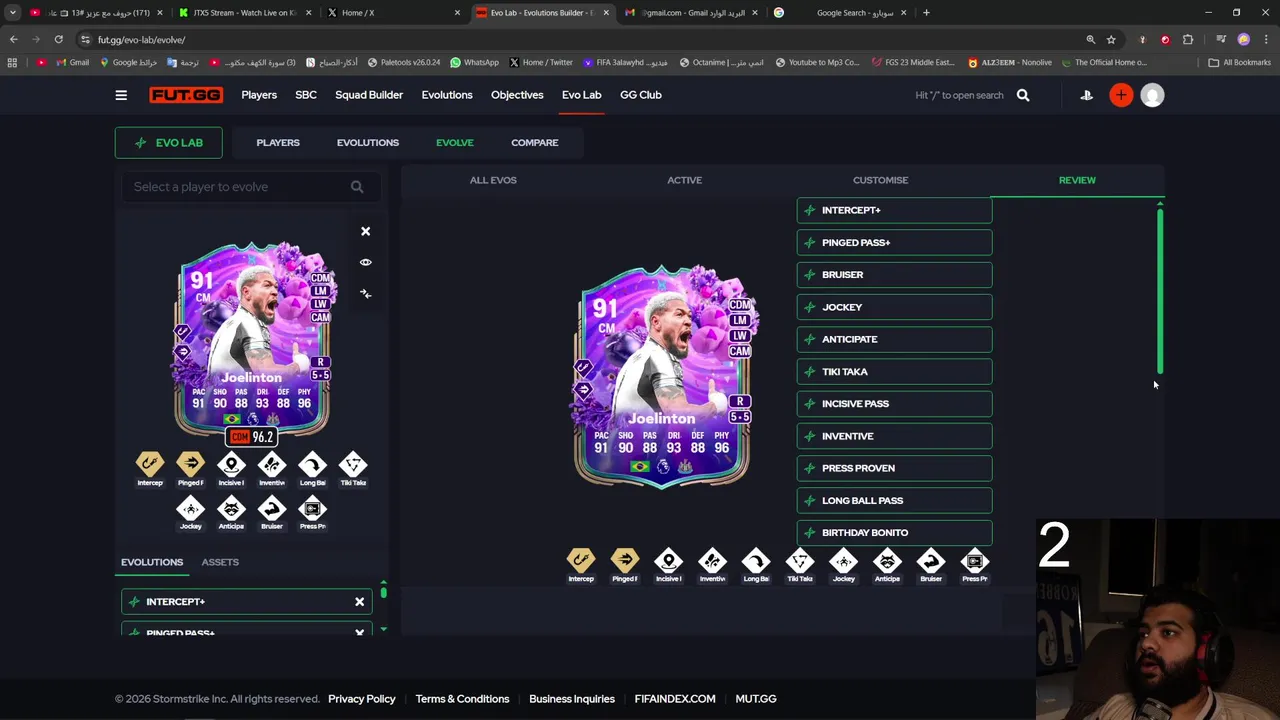Open the Chrome apps grid in bookmarks bar
Screen dimensions: 1280x720
point(12,62)
